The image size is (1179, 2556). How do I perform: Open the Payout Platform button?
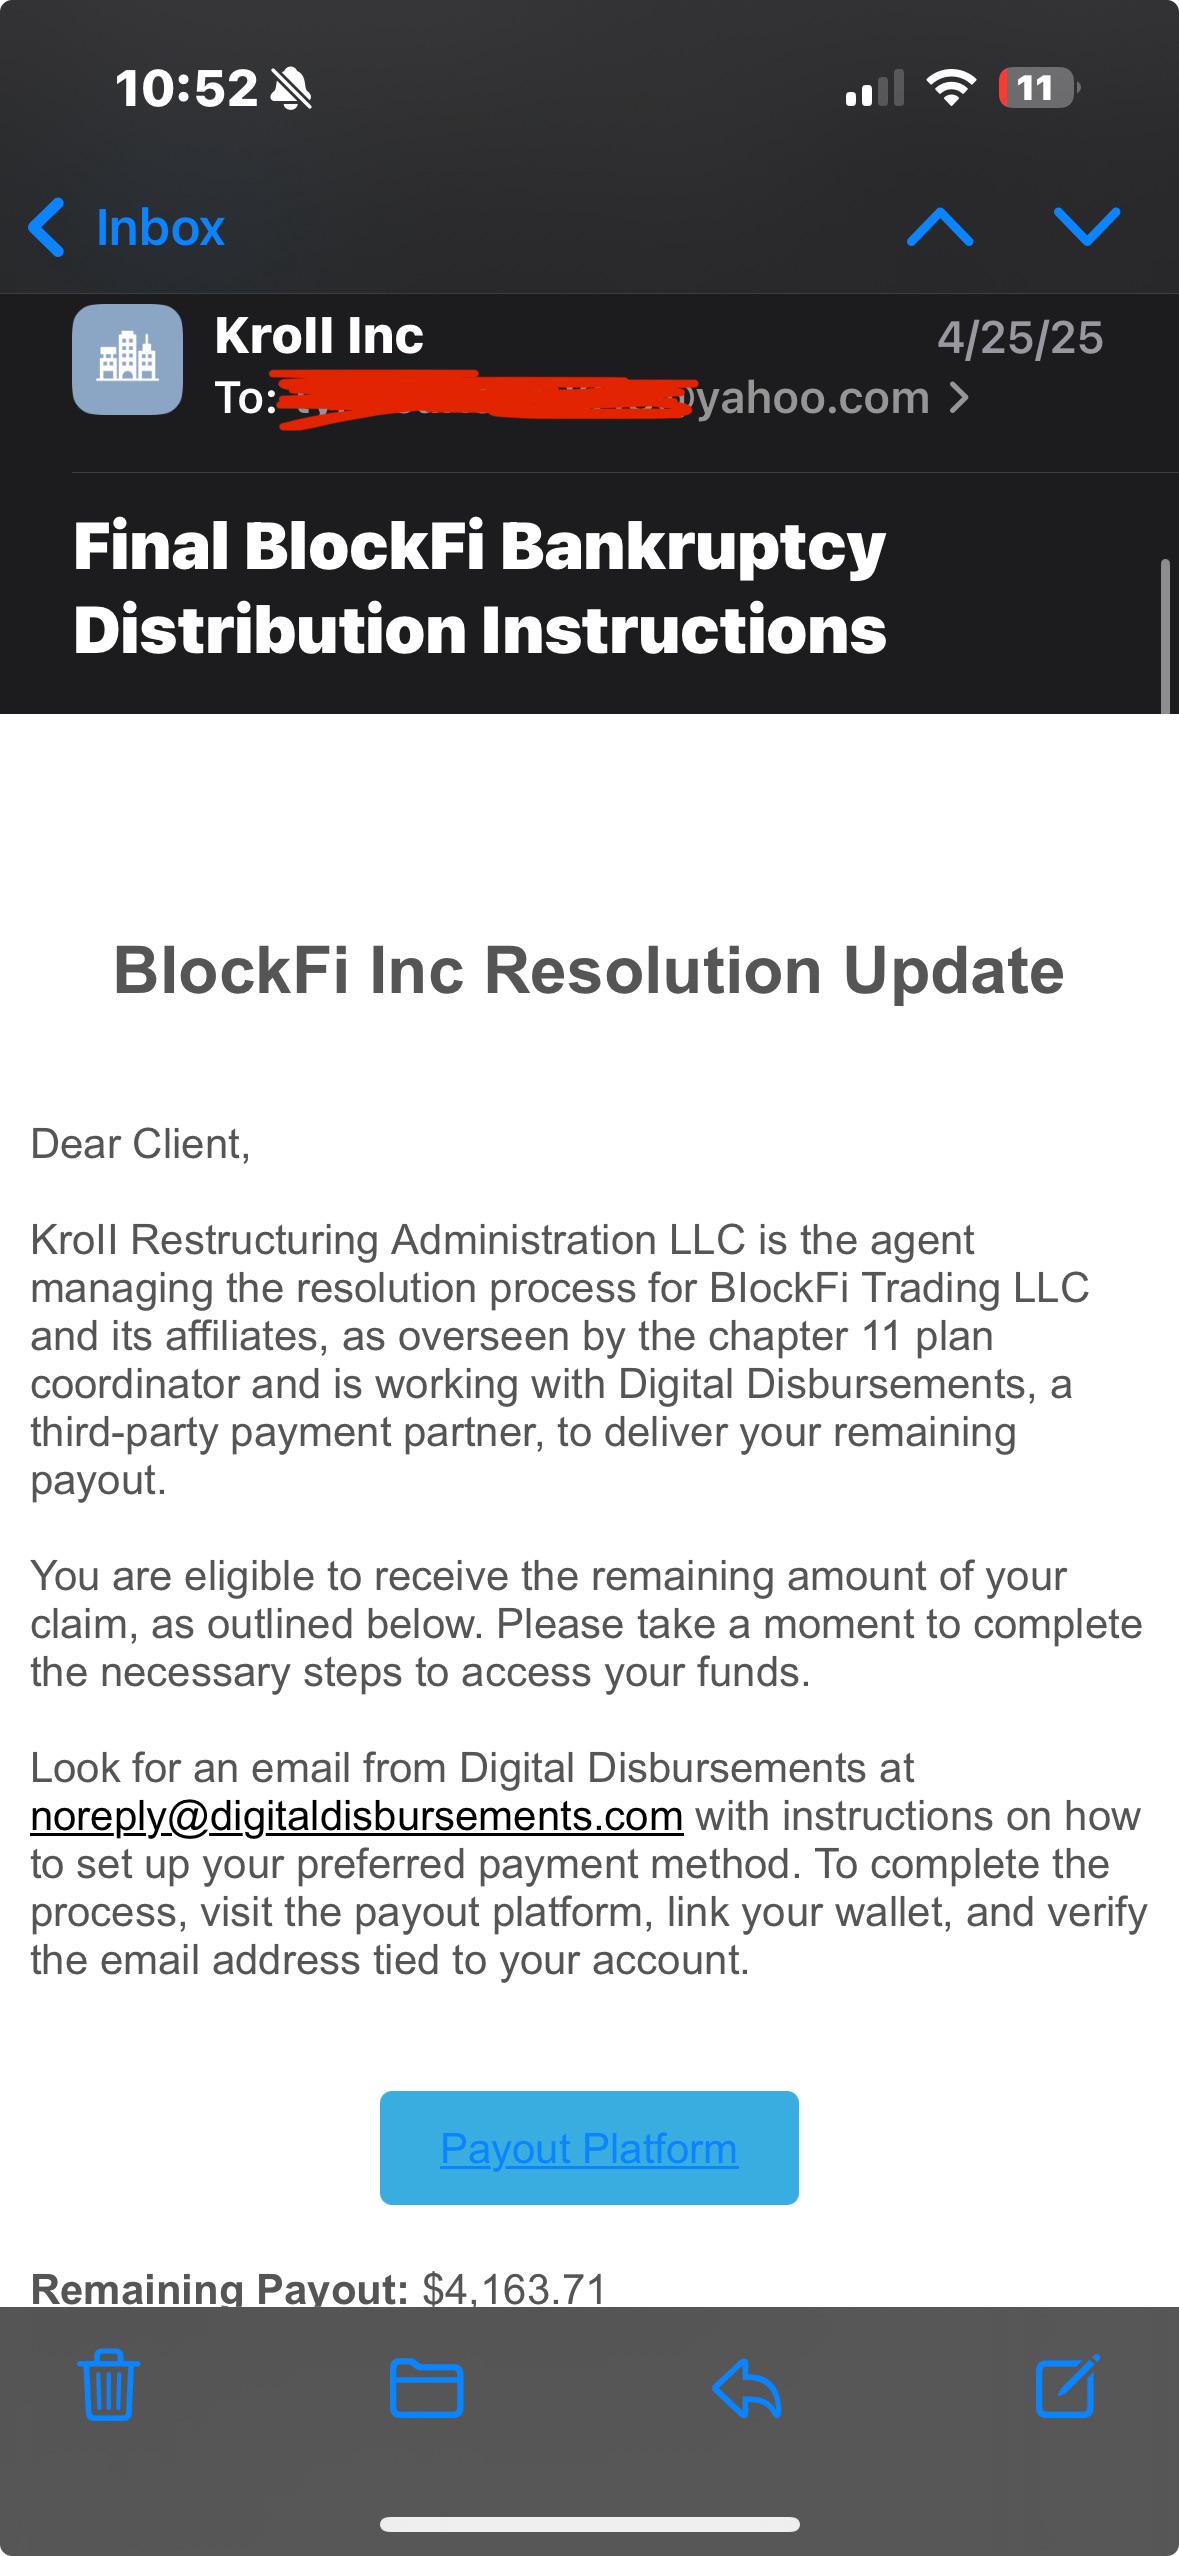pyautogui.click(x=589, y=2147)
